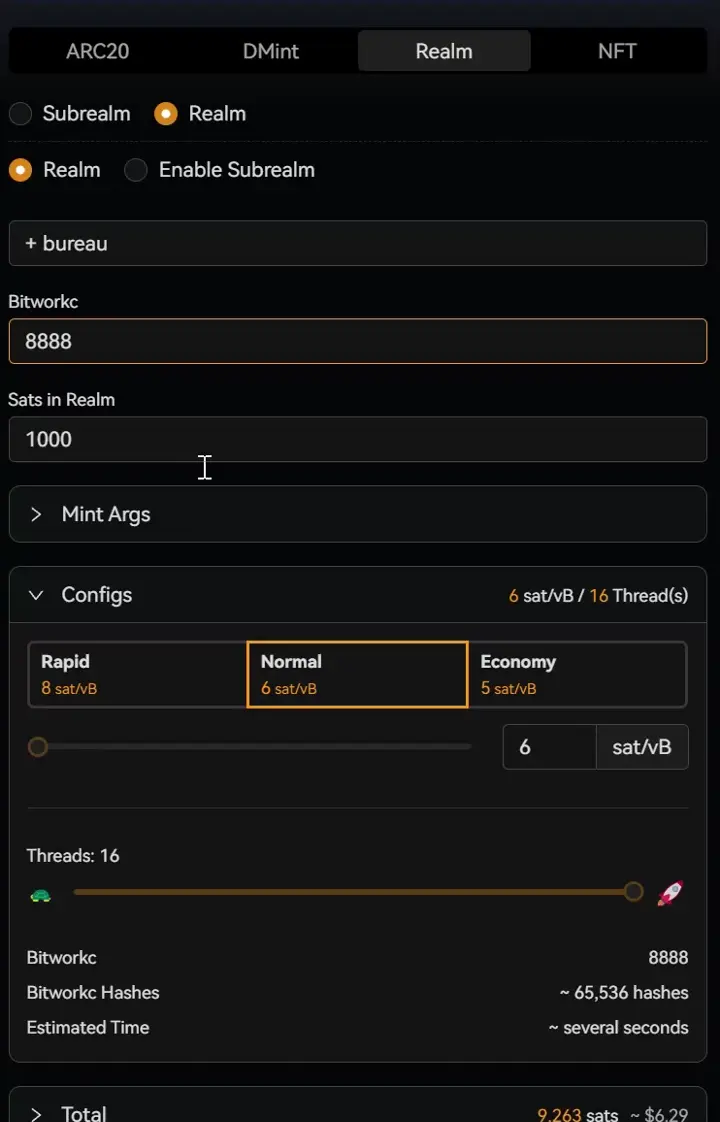Select the top Realm radio option
Screen dimensions: 720x1122
[166, 114]
